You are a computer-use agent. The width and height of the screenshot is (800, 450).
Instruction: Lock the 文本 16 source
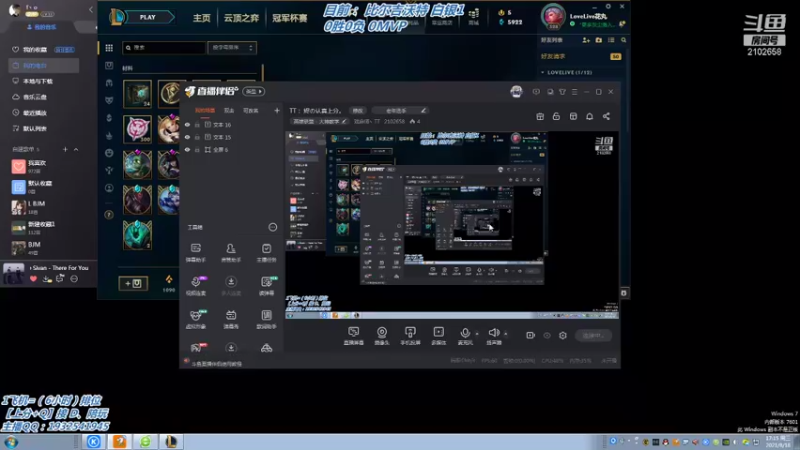point(197,125)
